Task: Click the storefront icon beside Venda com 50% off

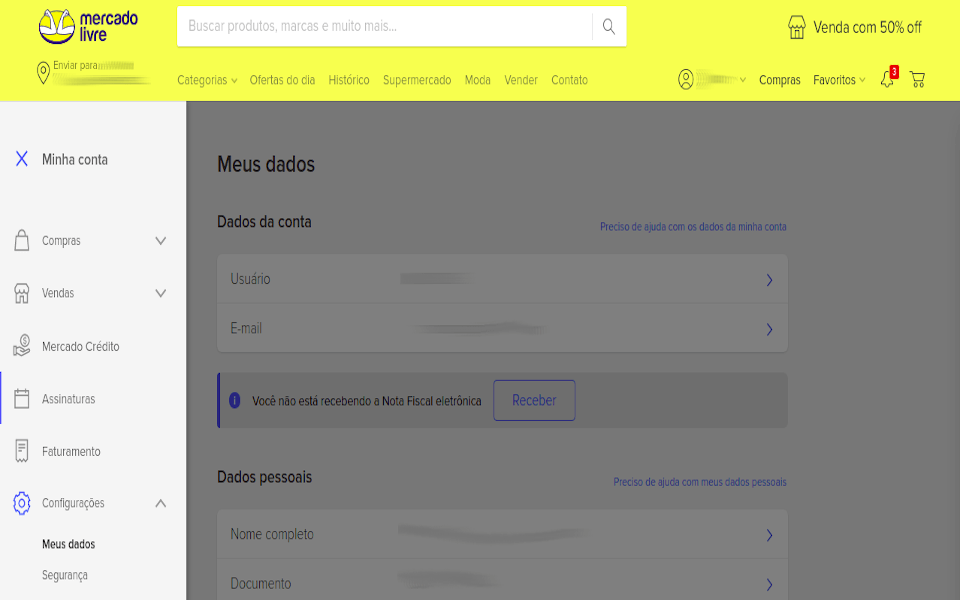Action: [797, 28]
